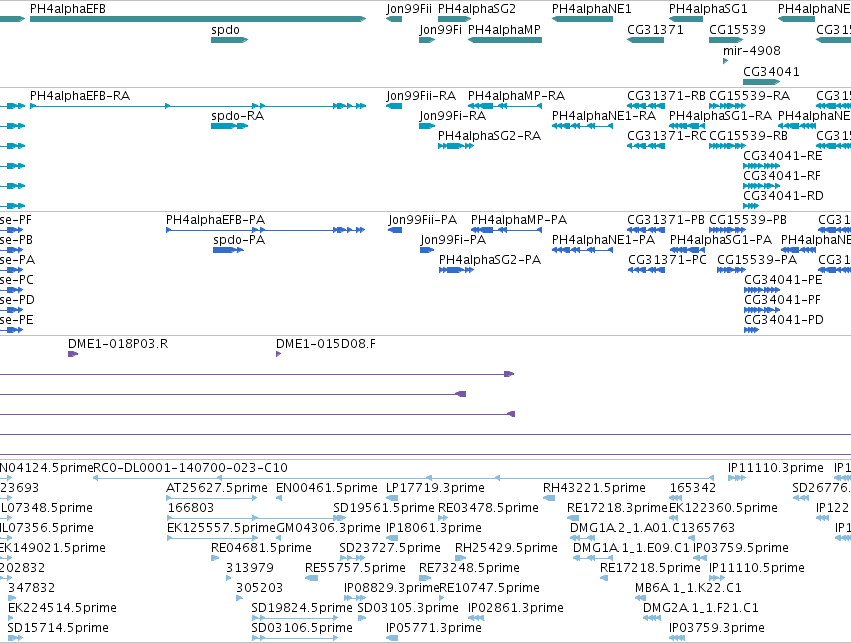Screen dimensions: 851x643
Task: Select the PH4alphaNE1 gene feature
Action: [x=582, y=19]
